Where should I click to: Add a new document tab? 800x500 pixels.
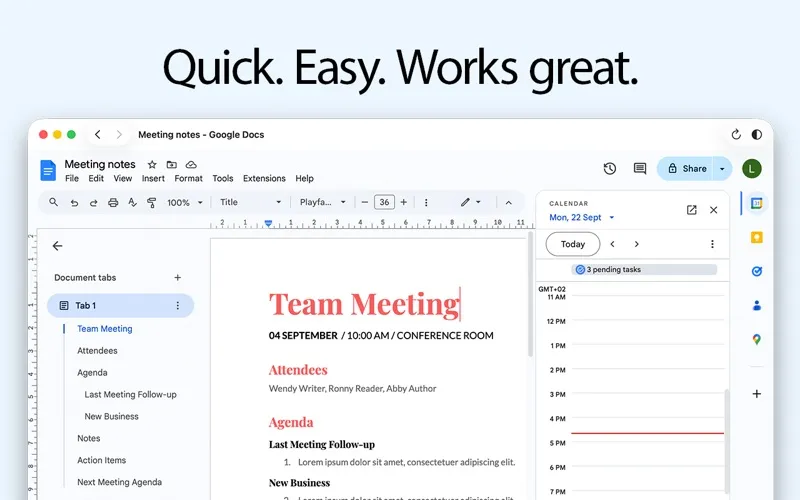pyautogui.click(x=178, y=278)
